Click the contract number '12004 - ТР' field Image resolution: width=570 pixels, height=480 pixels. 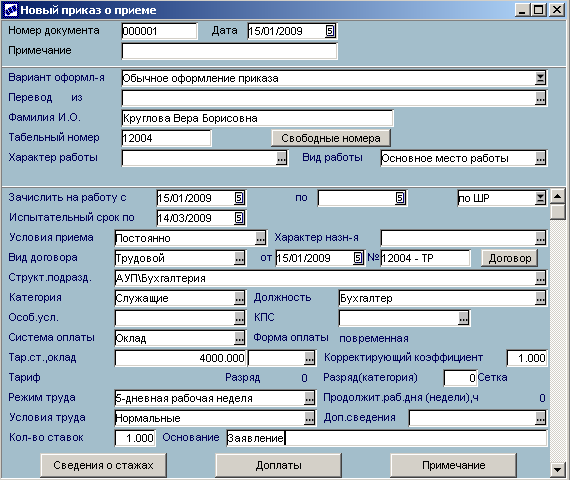[425, 258]
